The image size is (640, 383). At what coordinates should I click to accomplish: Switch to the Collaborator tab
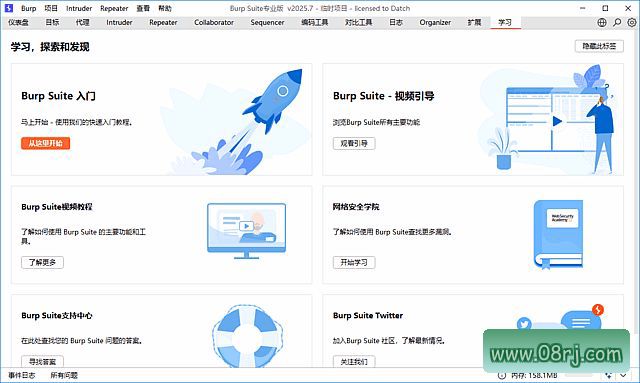pyautogui.click(x=214, y=22)
